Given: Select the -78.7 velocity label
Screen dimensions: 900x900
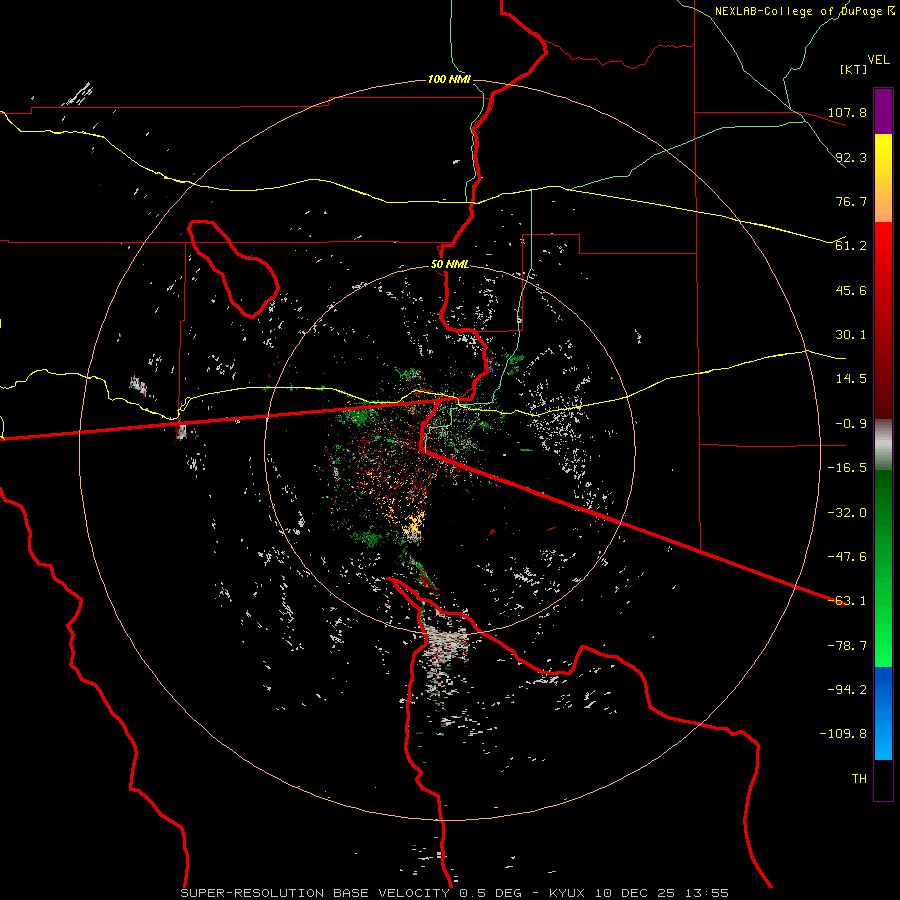Looking at the screenshot, I should tap(847, 646).
